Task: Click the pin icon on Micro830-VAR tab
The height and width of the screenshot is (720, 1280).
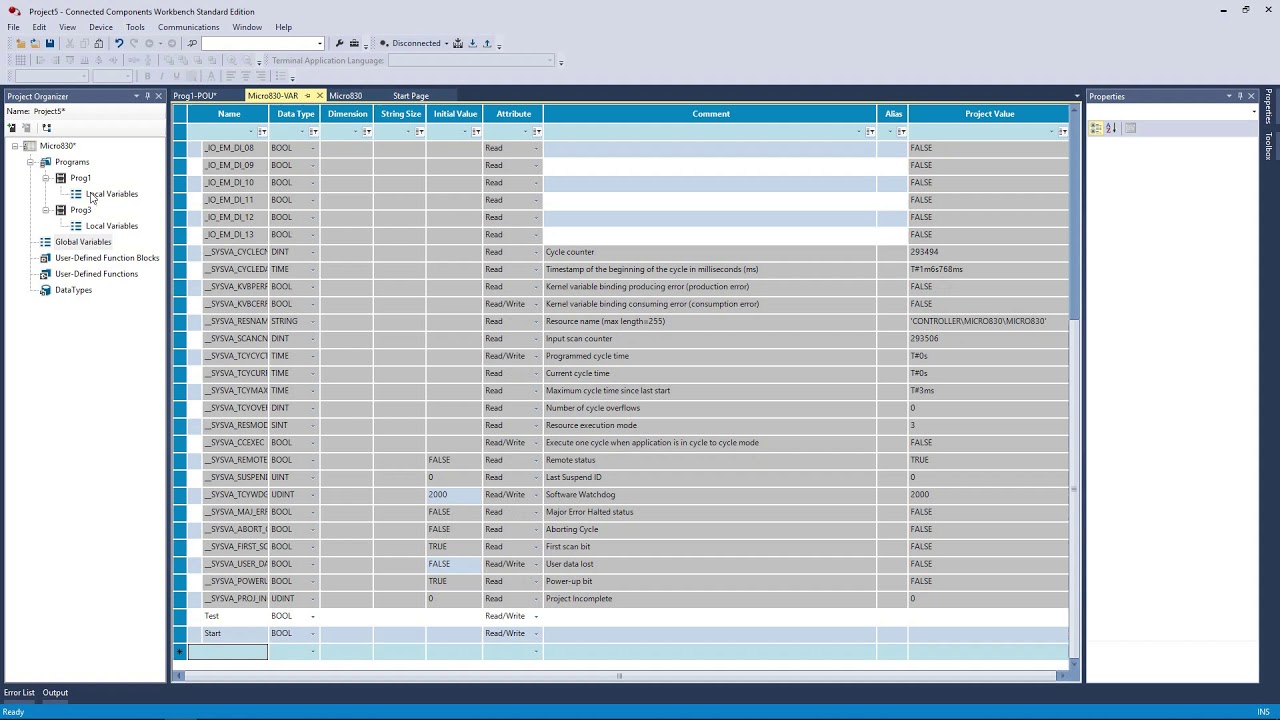Action: coord(307,96)
